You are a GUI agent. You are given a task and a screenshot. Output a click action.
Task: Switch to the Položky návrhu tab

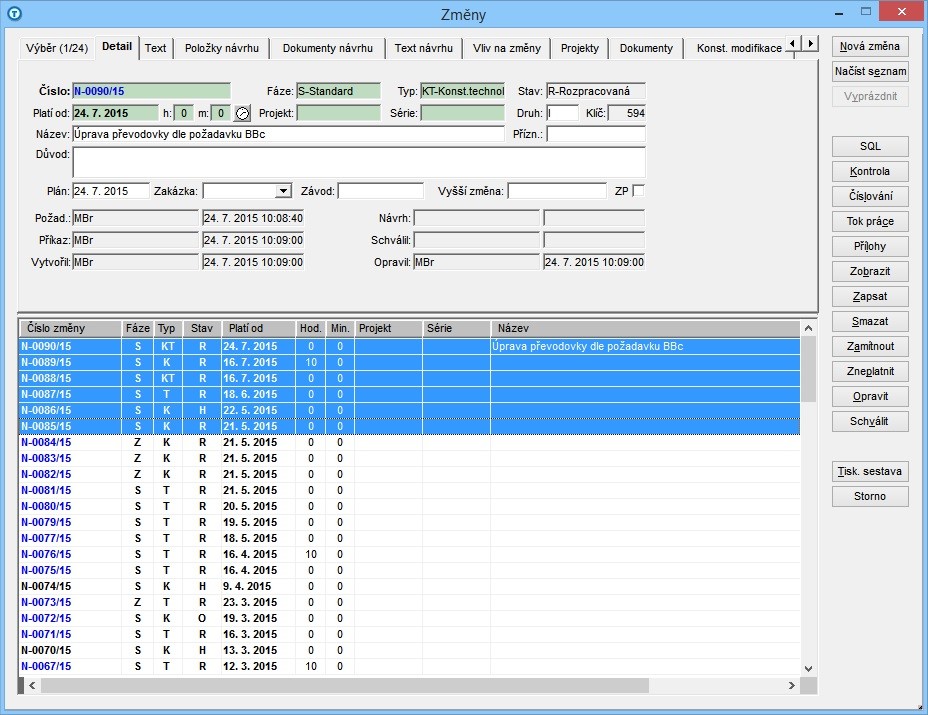click(222, 48)
